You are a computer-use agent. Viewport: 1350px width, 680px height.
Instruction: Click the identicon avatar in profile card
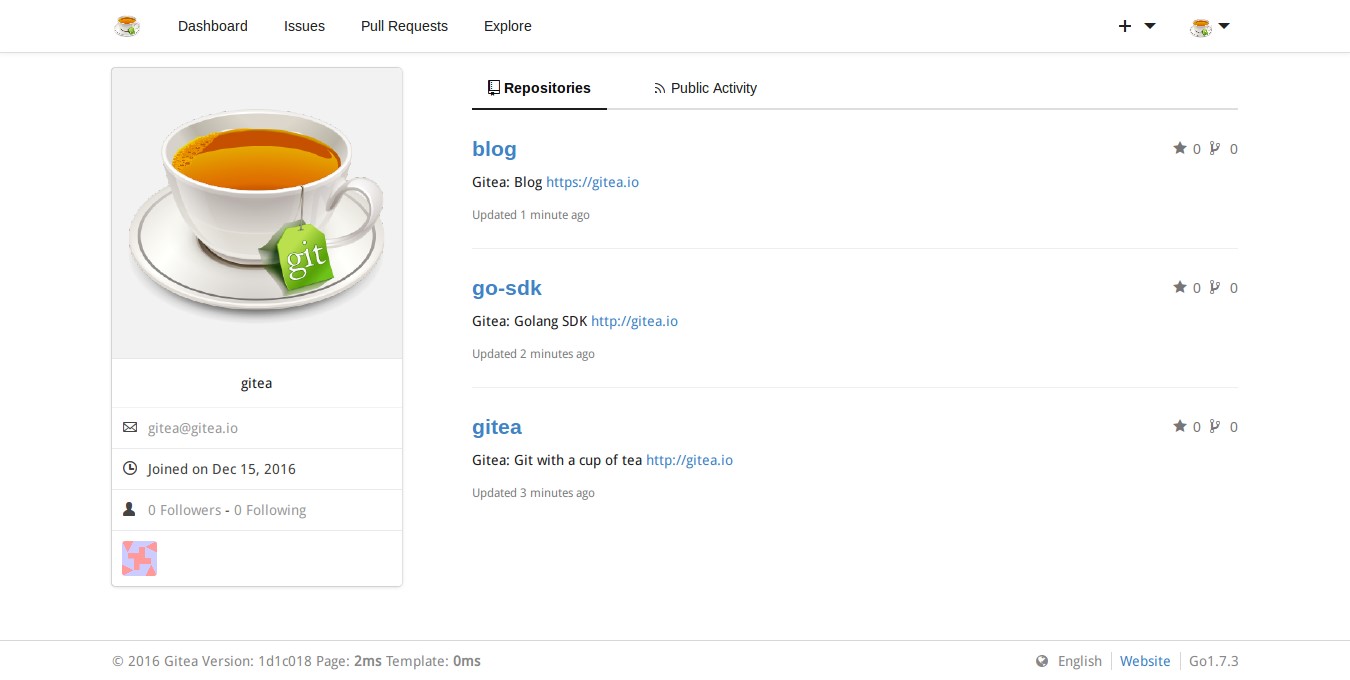pyautogui.click(x=139, y=559)
